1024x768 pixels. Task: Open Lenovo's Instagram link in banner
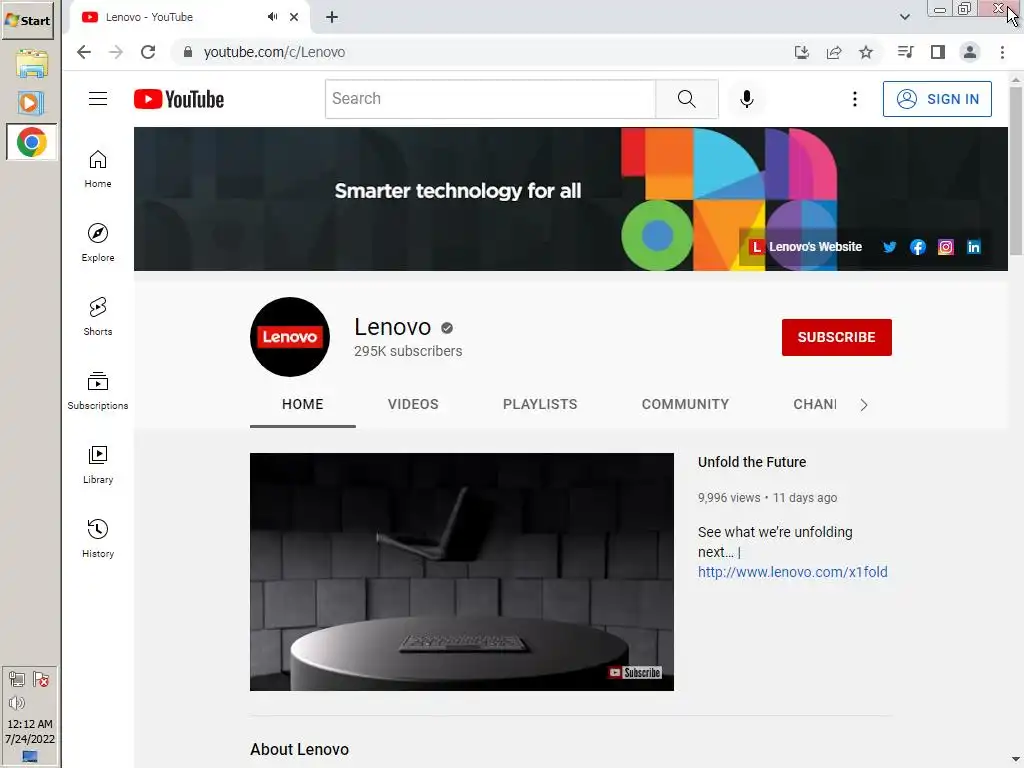point(946,247)
